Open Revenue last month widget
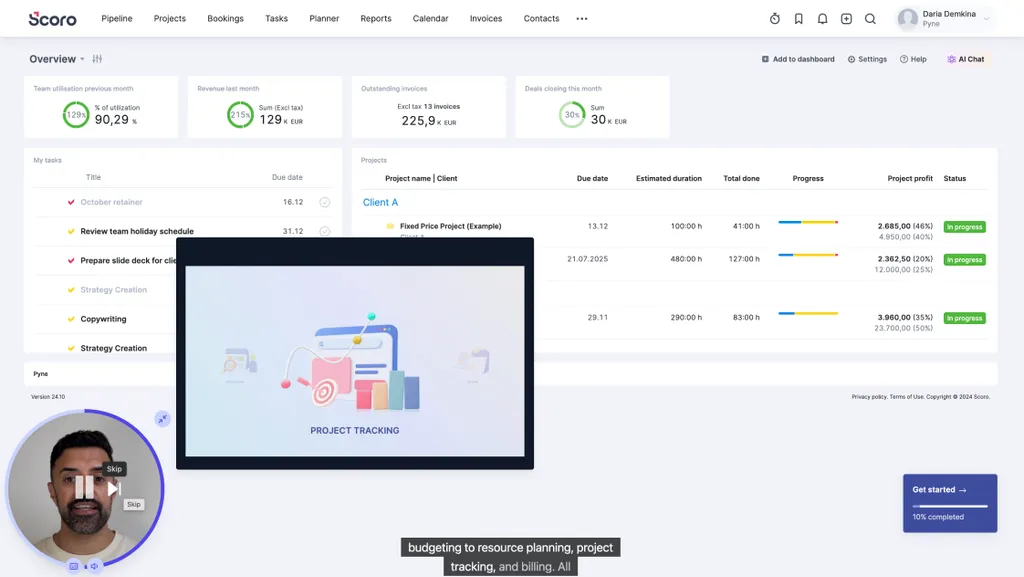This screenshot has width=1024, height=577. coord(264,107)
